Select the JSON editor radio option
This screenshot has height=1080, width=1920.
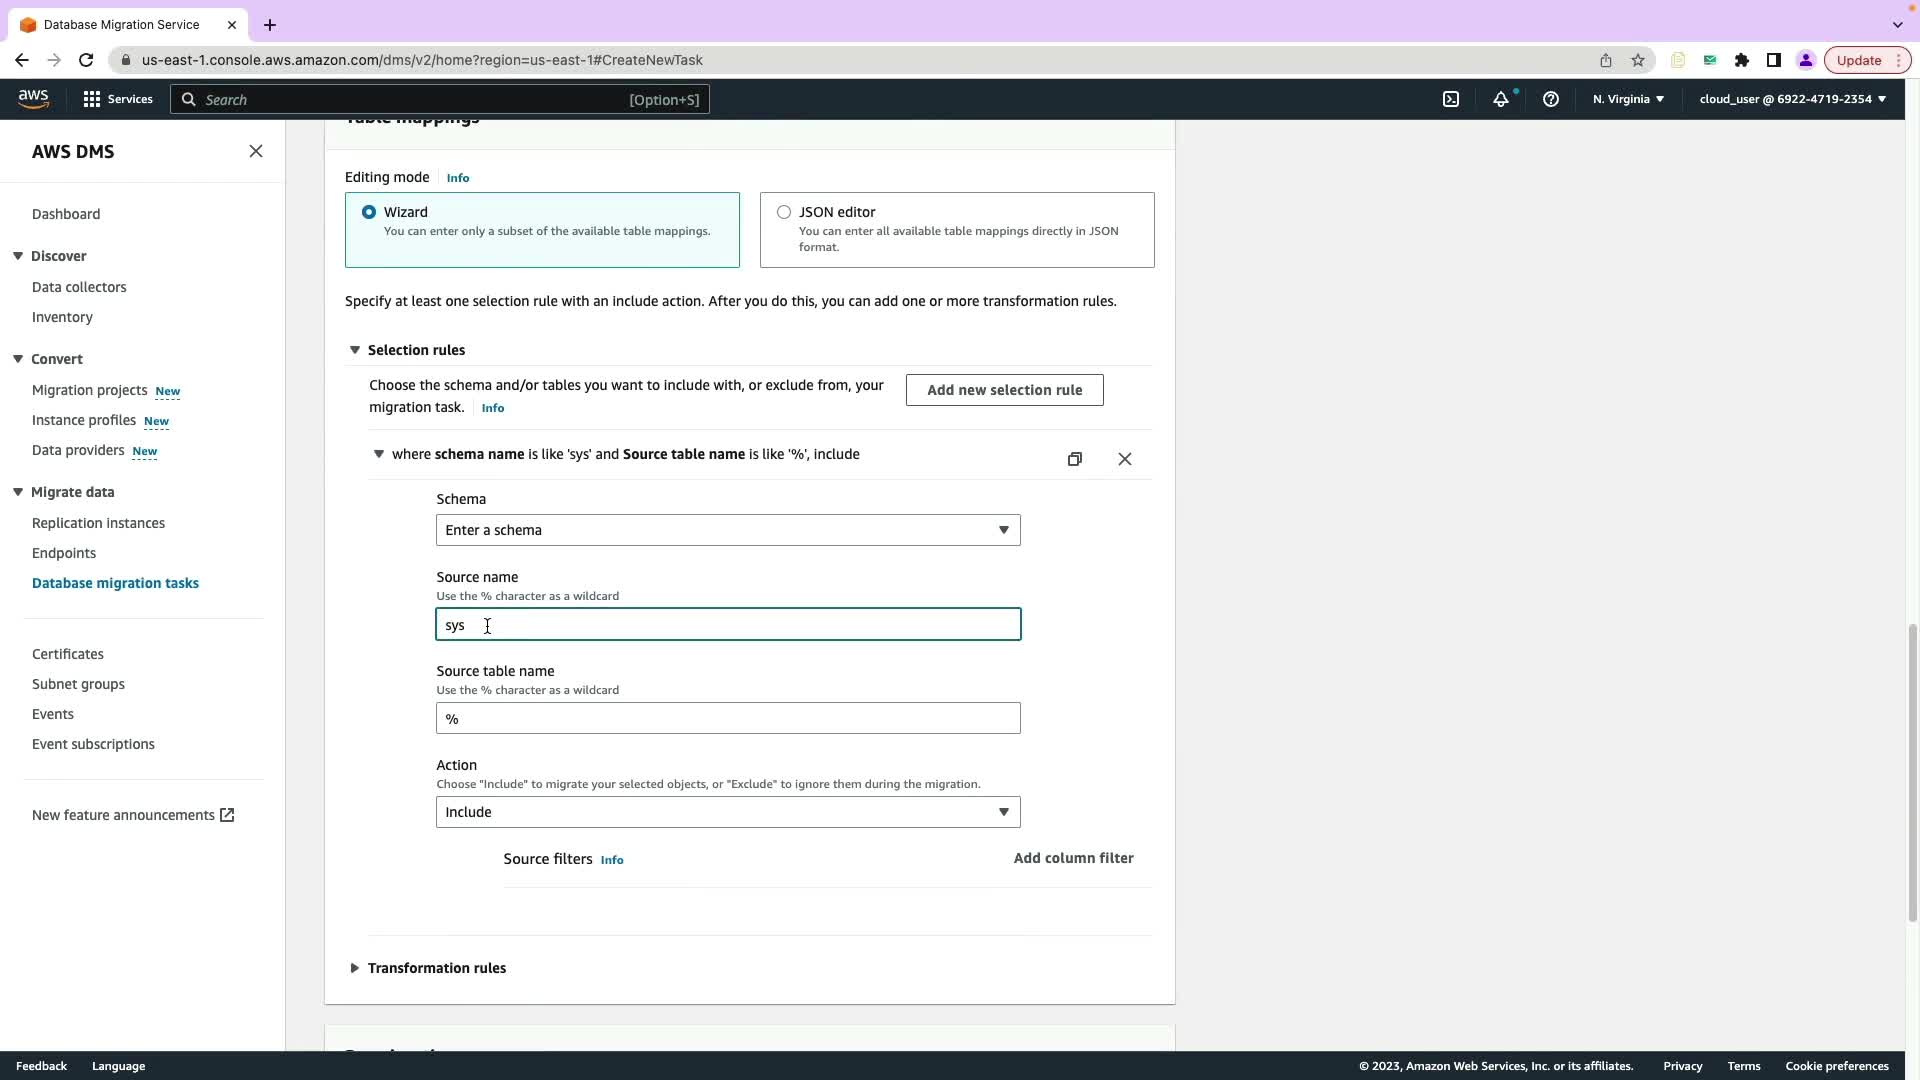click(784, 212)
